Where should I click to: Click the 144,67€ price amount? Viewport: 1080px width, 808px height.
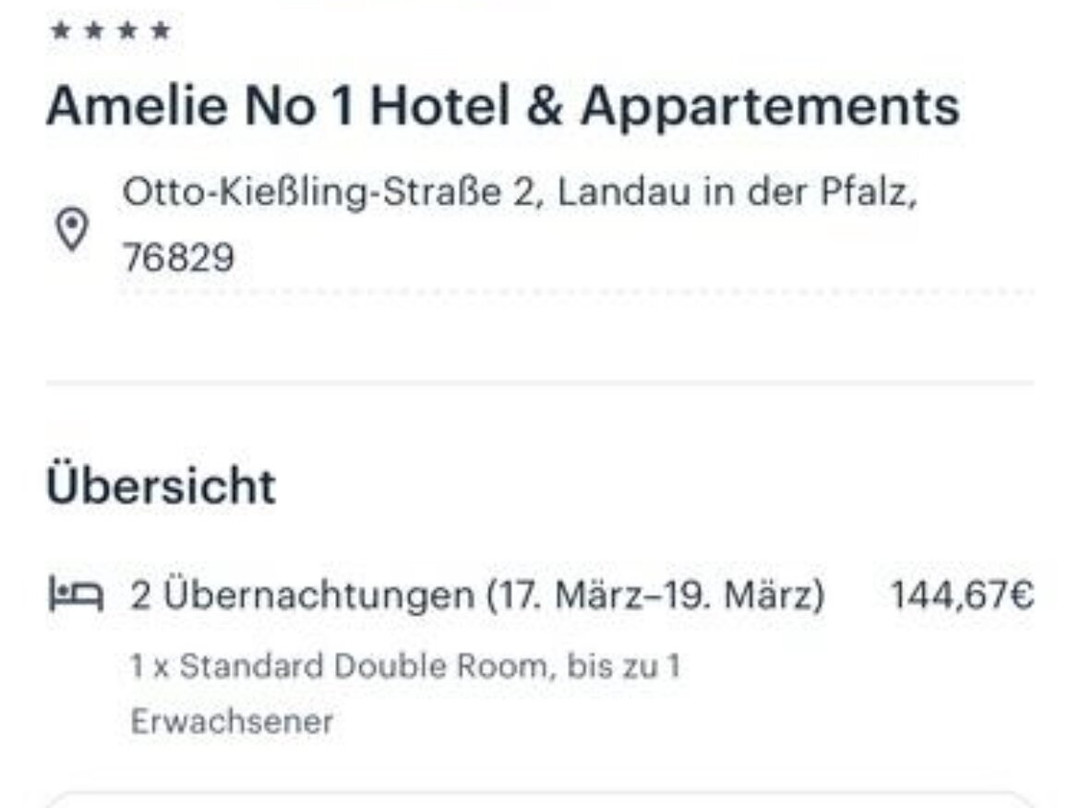(x=961, y=596)
